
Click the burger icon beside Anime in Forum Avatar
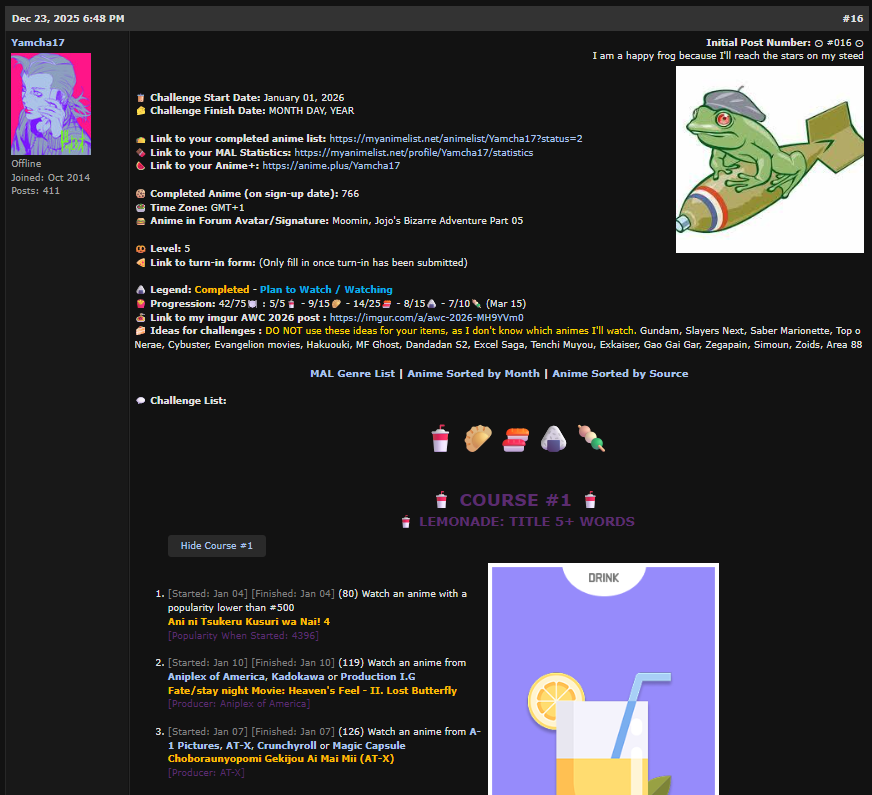(141, 221)
